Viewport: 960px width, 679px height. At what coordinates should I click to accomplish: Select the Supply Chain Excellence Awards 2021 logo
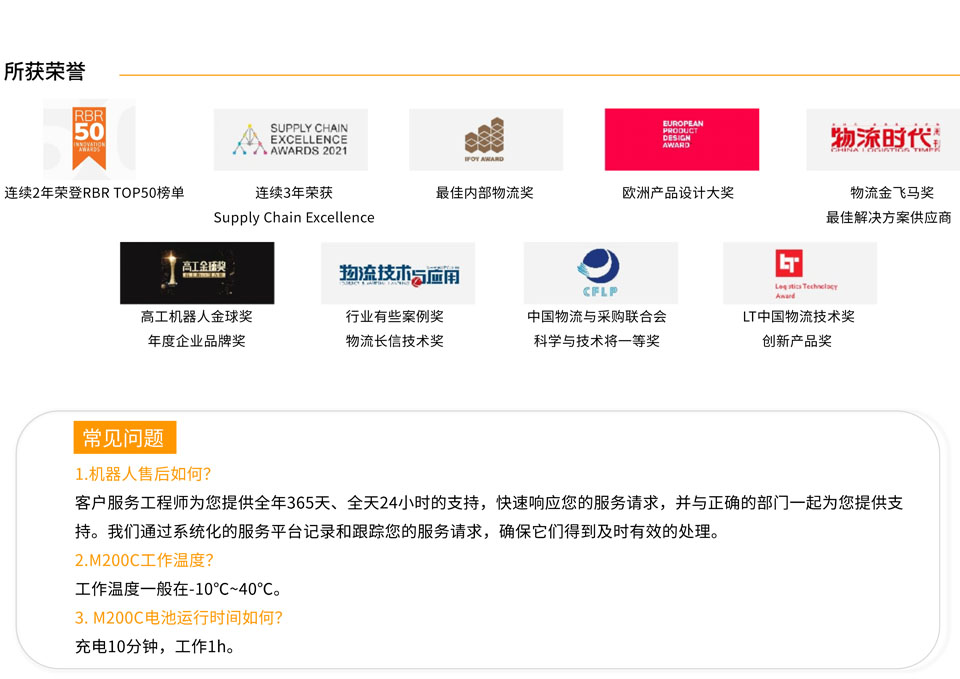pos(290,140)
